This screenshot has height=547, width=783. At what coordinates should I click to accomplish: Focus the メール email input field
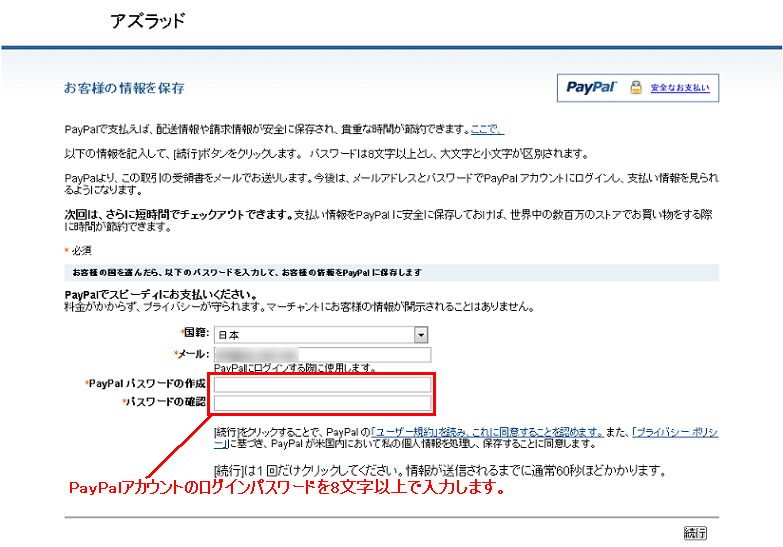(323, 355)
